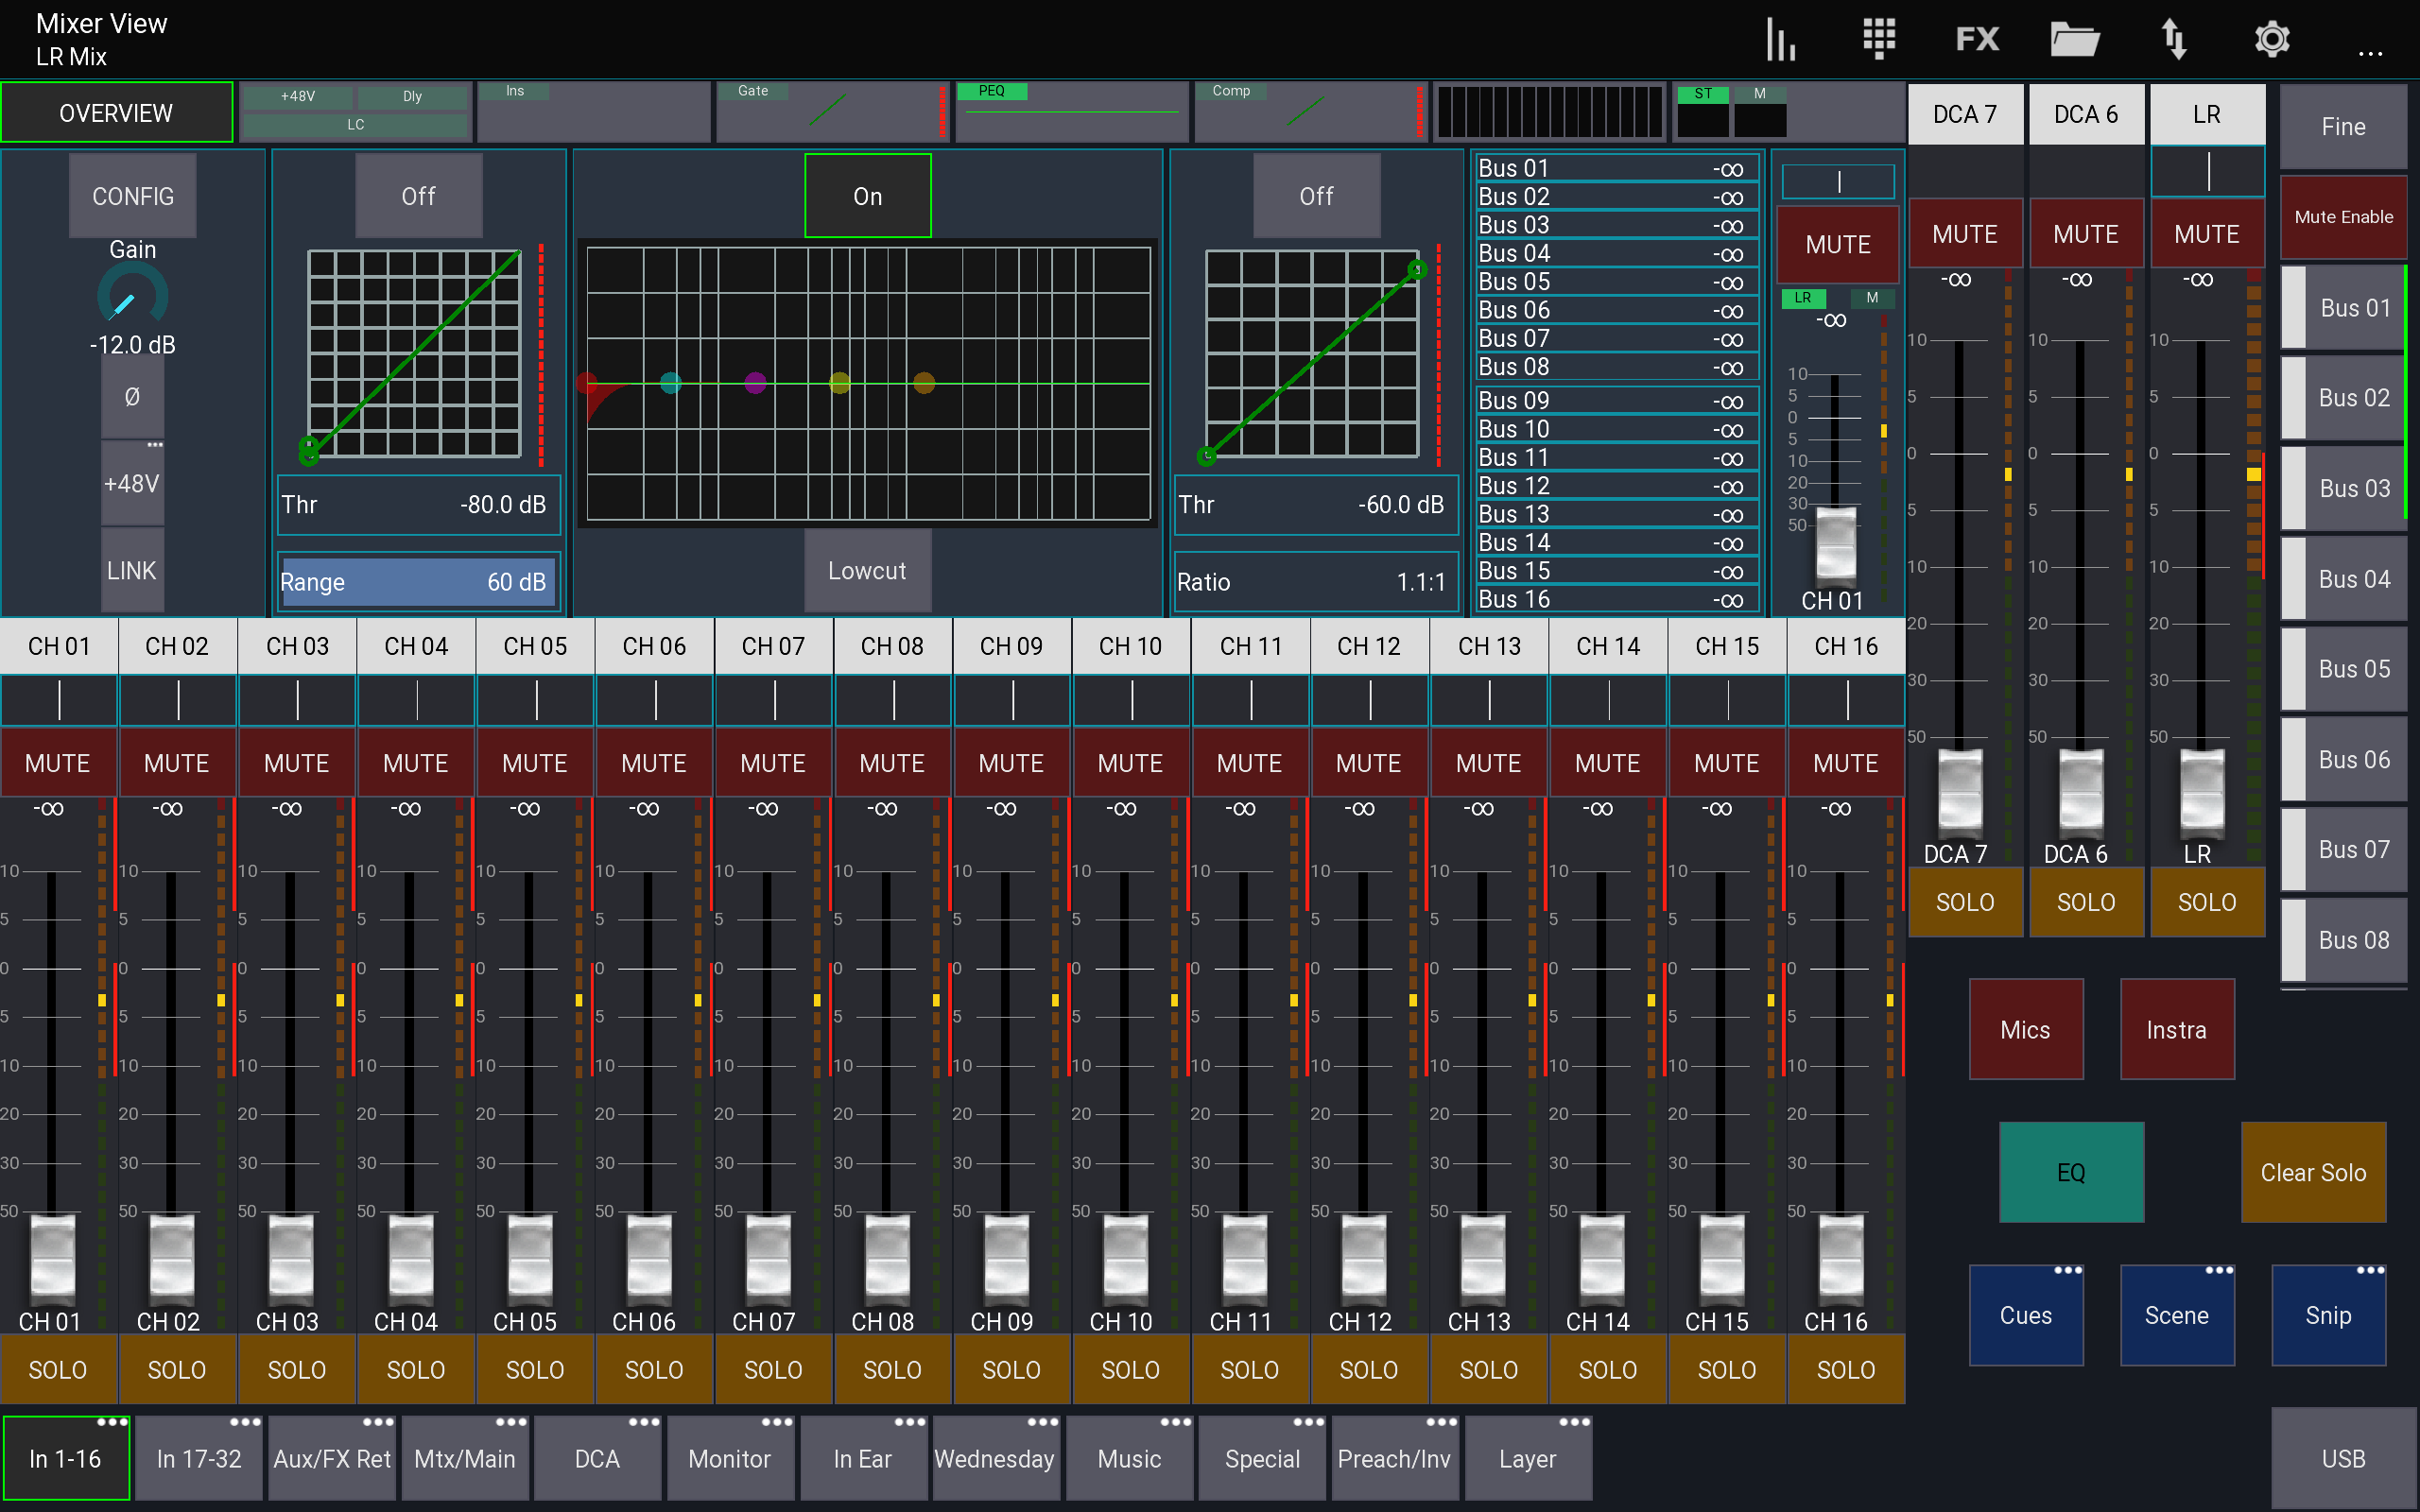This screenshot has height=1512, width=2420.
Task: Click the LR master fader knob
Action: (x=2201, y=792)
